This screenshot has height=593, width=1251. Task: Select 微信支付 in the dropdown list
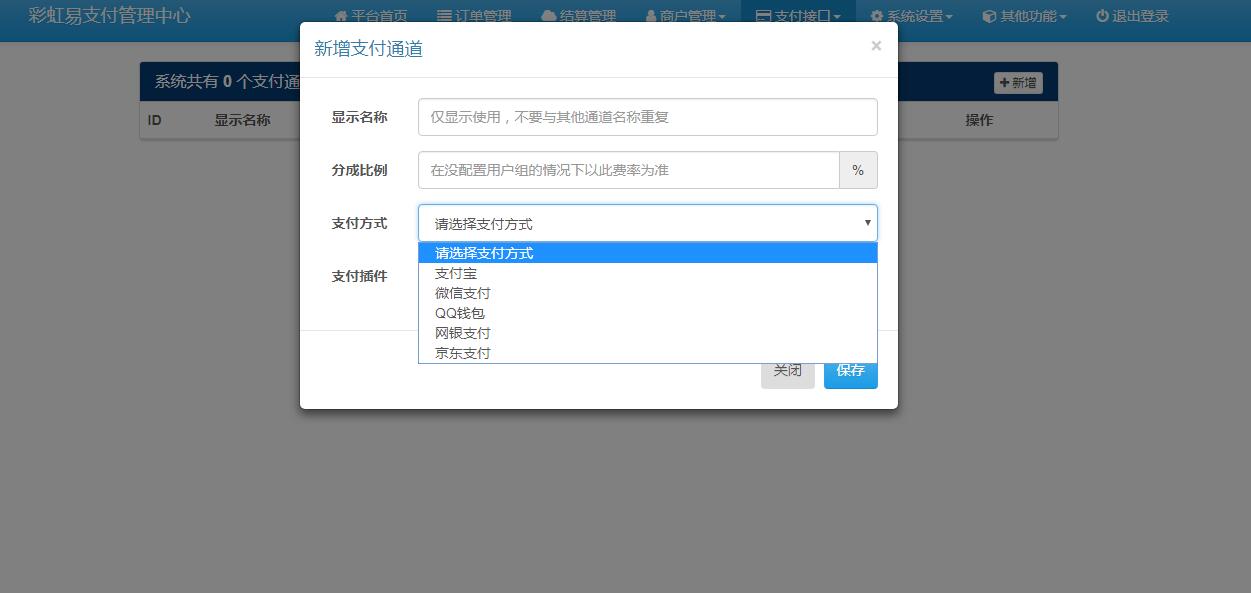click(x=463, y=293)
